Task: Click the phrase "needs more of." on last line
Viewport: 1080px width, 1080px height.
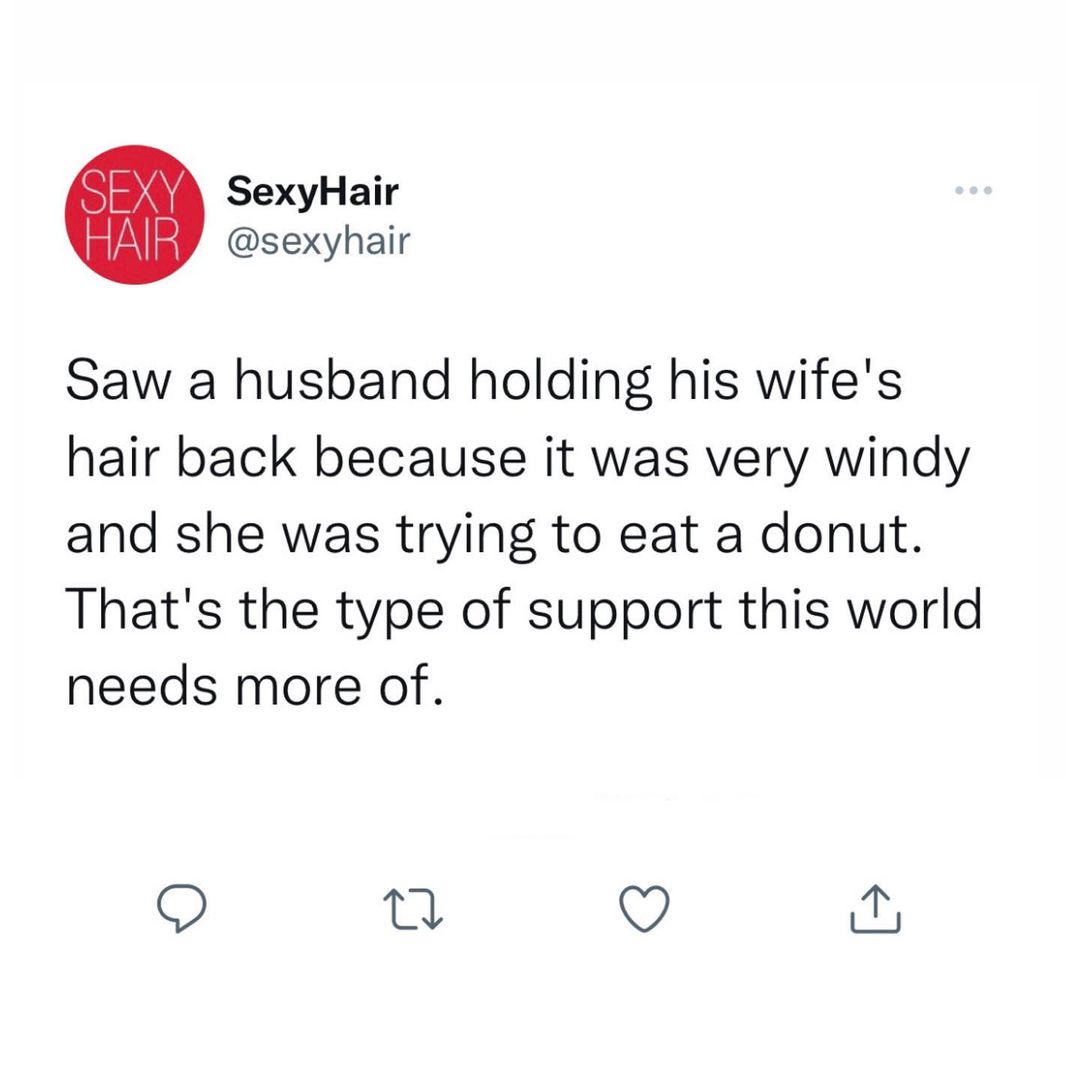Action: pyautogui.click(x=254, y=685)
